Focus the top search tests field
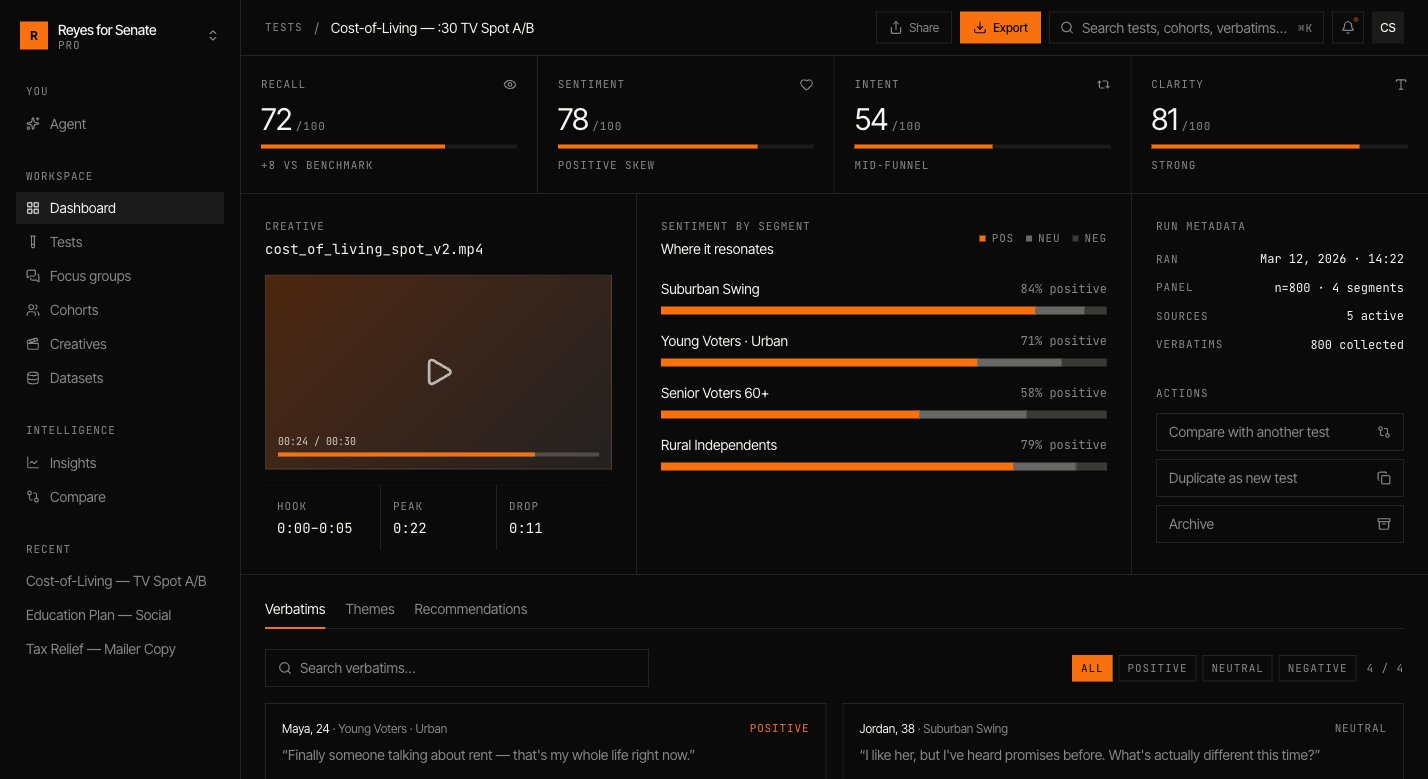Viewport: 1428px width, 779px height. (1186, 28)
